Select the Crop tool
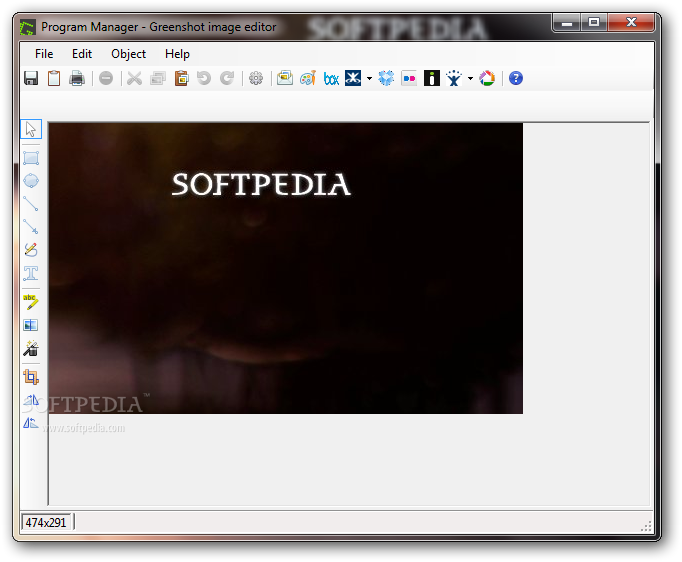682x562 pixels. click(x=31, y=377)
